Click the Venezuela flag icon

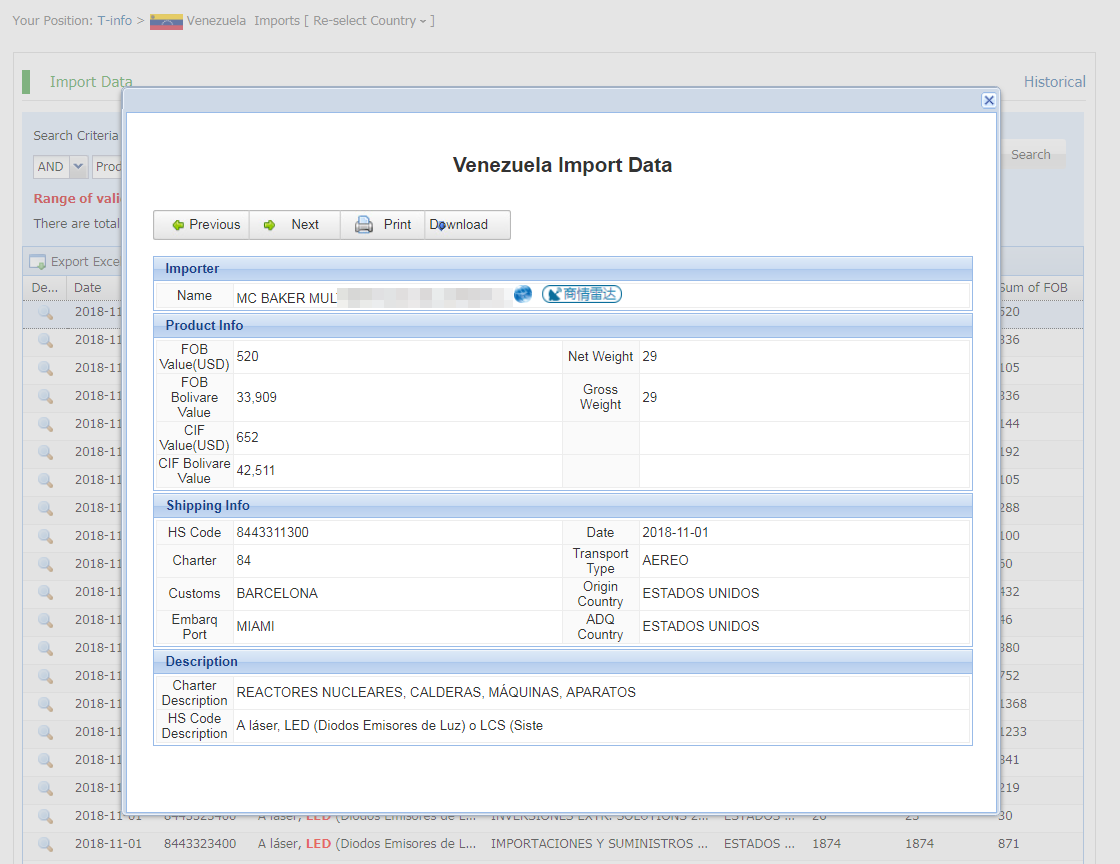pos(166,21)
